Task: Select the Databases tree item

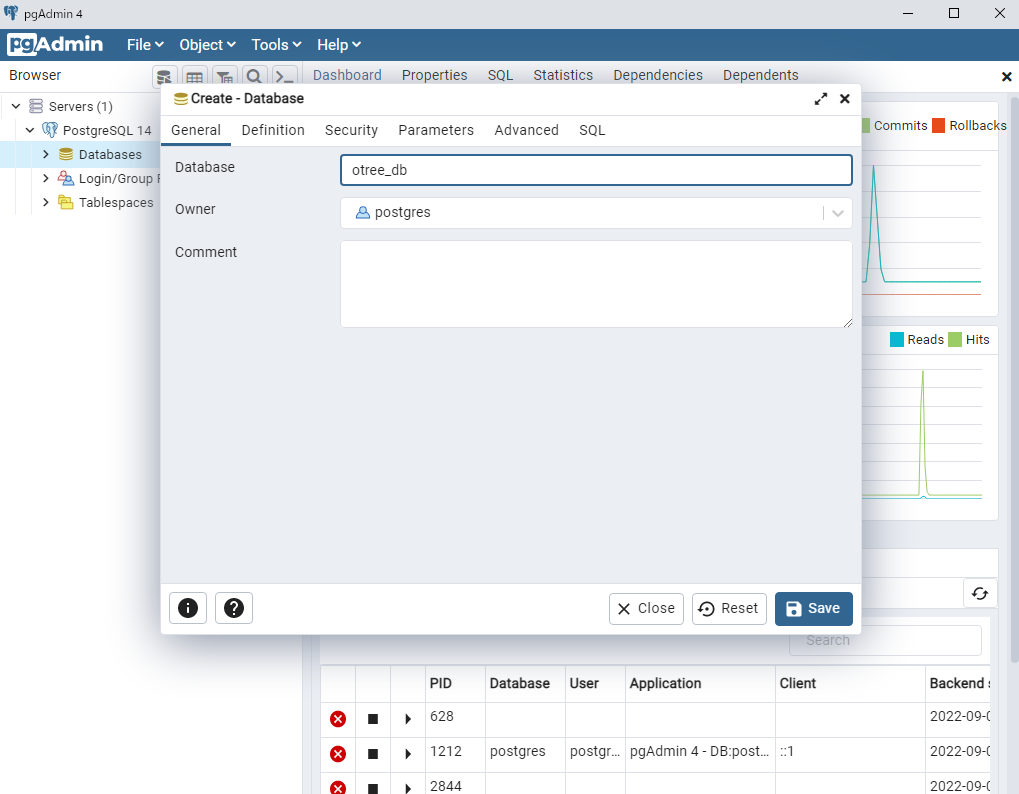Action: click(110, 155)
